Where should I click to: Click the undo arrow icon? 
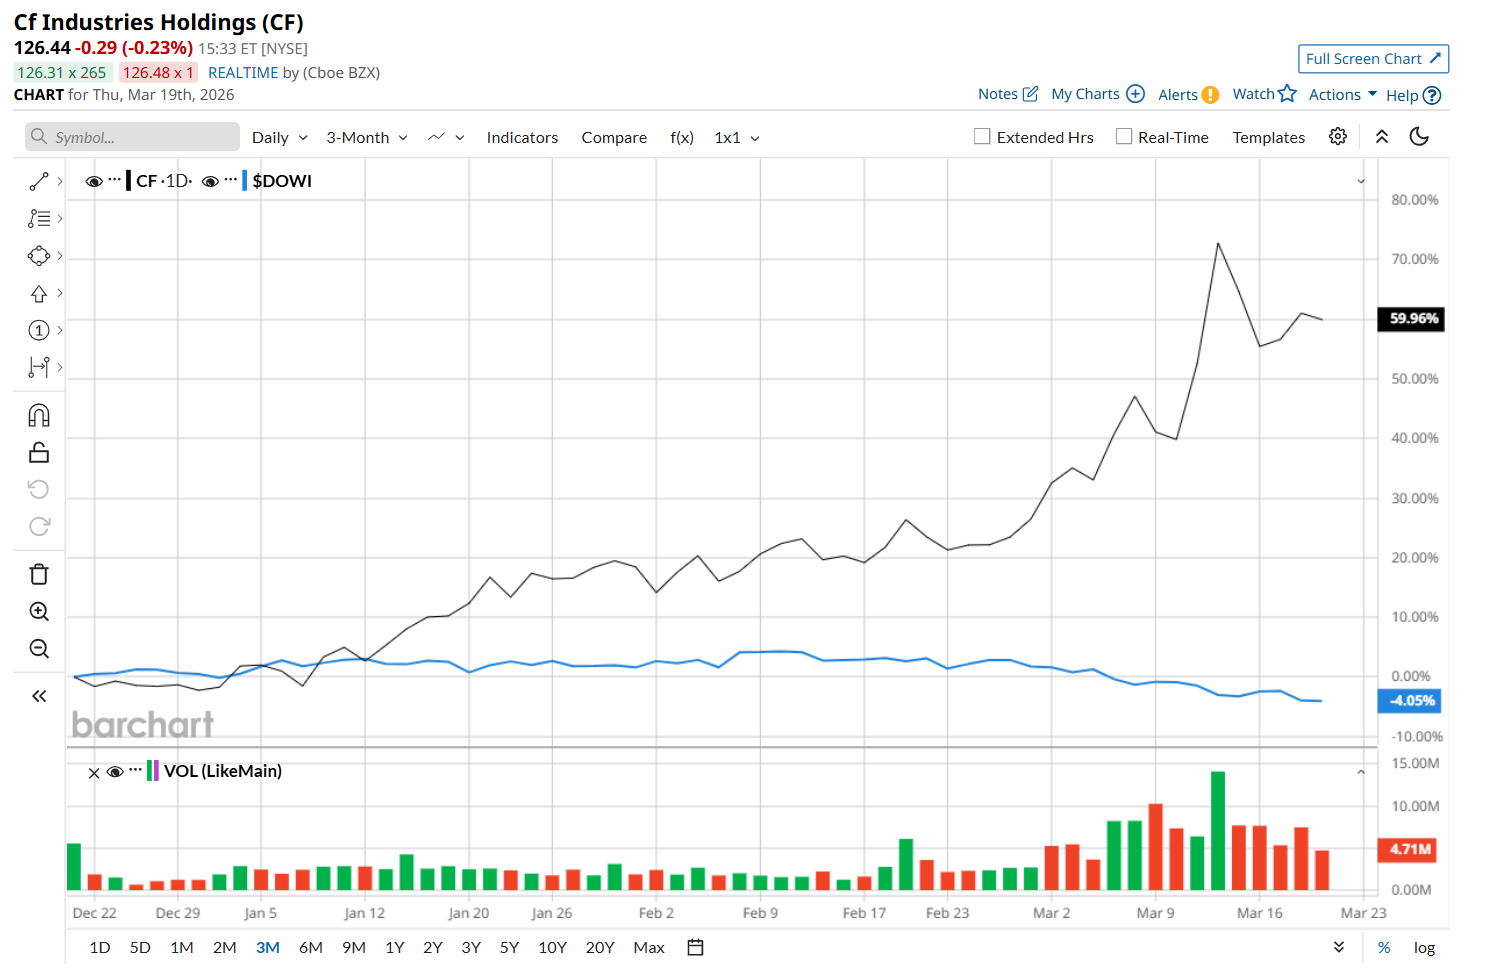39,489
